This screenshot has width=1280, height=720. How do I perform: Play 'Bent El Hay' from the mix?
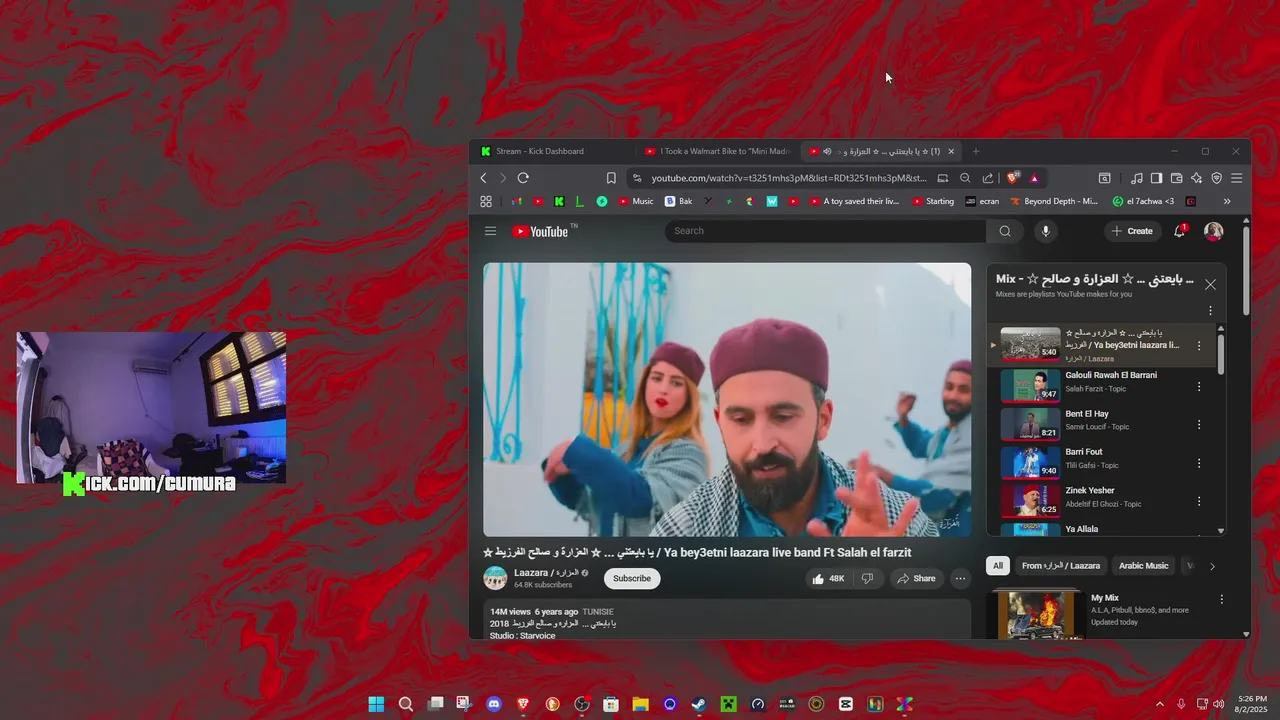click(x=1100, y=423)
